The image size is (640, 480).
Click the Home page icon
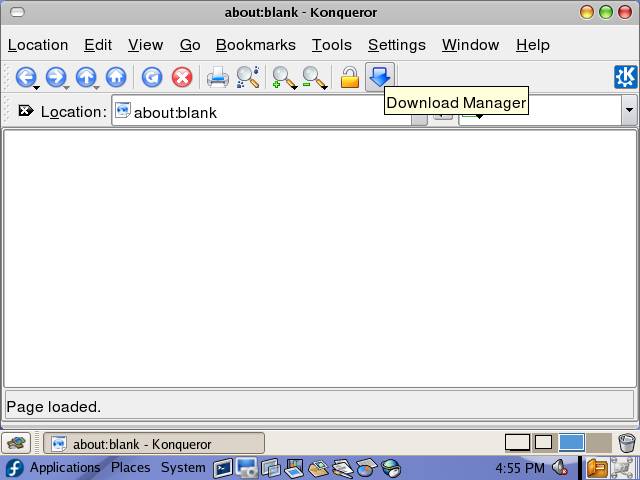[116, 77]
